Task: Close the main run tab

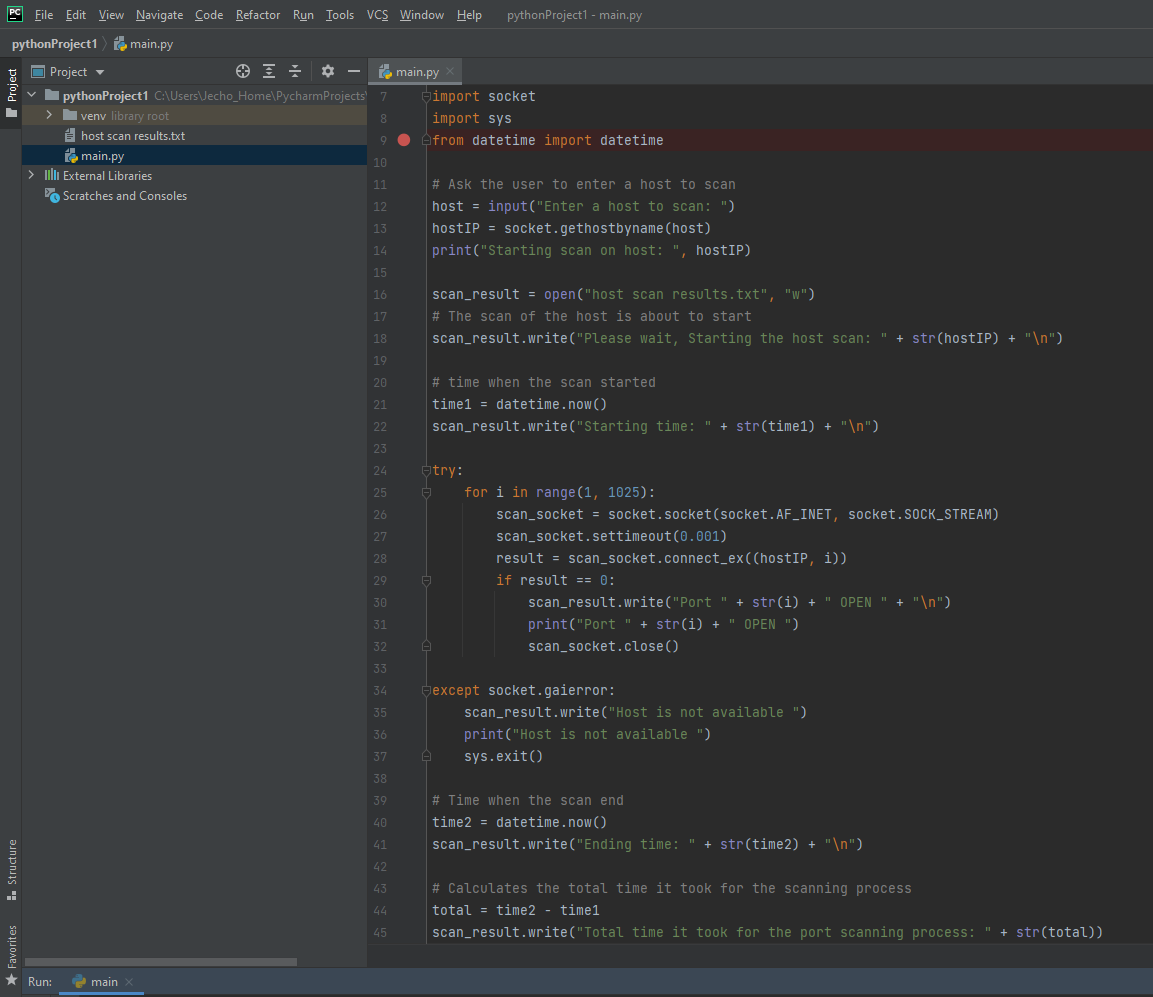Action: tap(129, 982)
